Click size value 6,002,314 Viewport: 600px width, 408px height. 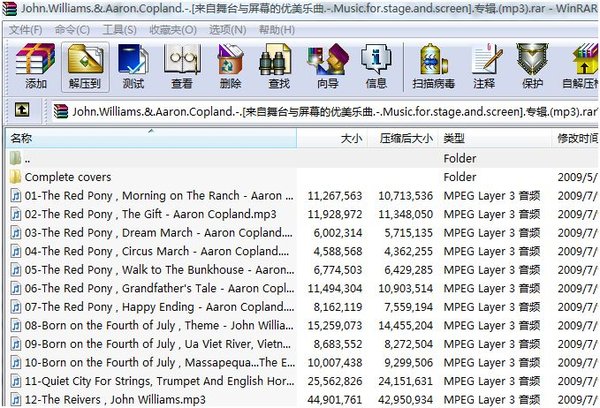coord(338,233)
